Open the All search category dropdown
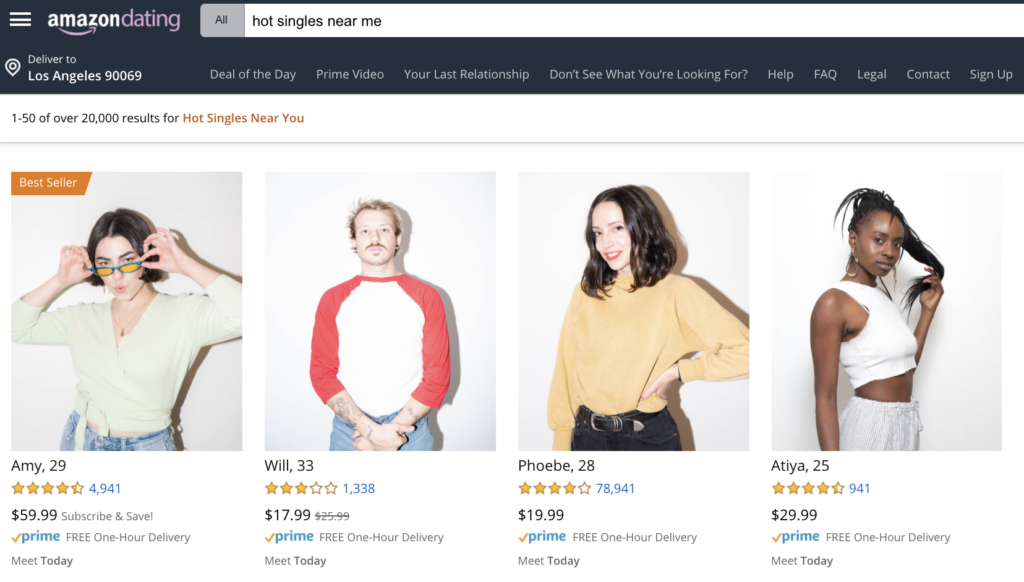The image size is (1024, 582). [x=222, y=20]
